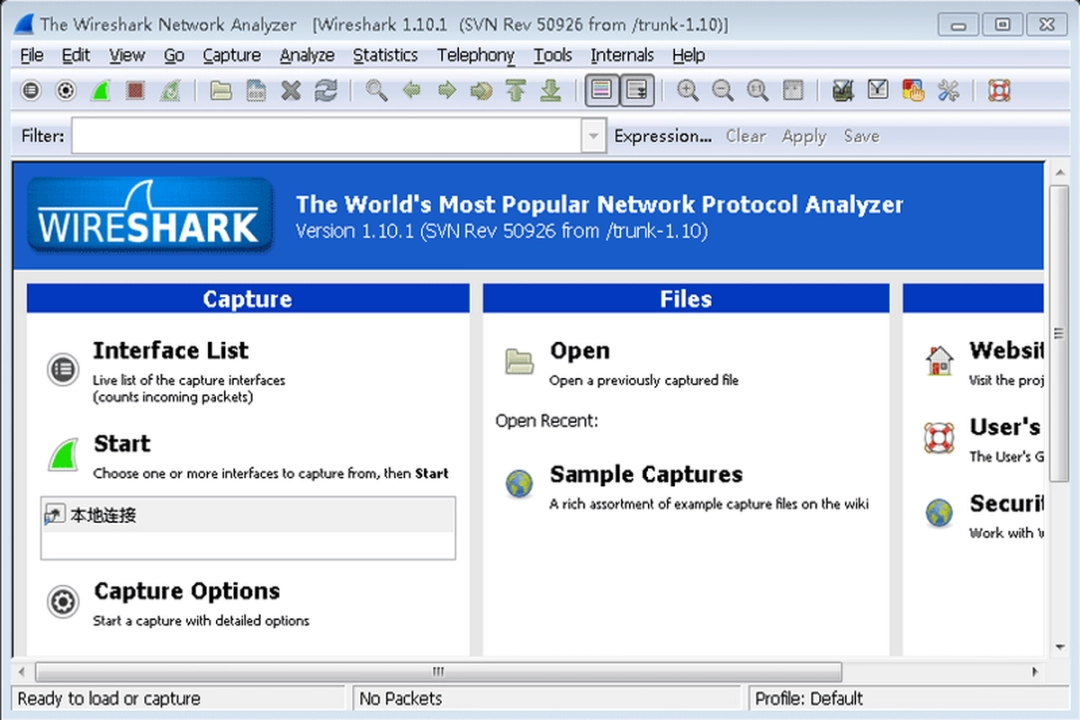
Task: Click the Stop capture toolbar icon
Action: click(x=135, y=90)
